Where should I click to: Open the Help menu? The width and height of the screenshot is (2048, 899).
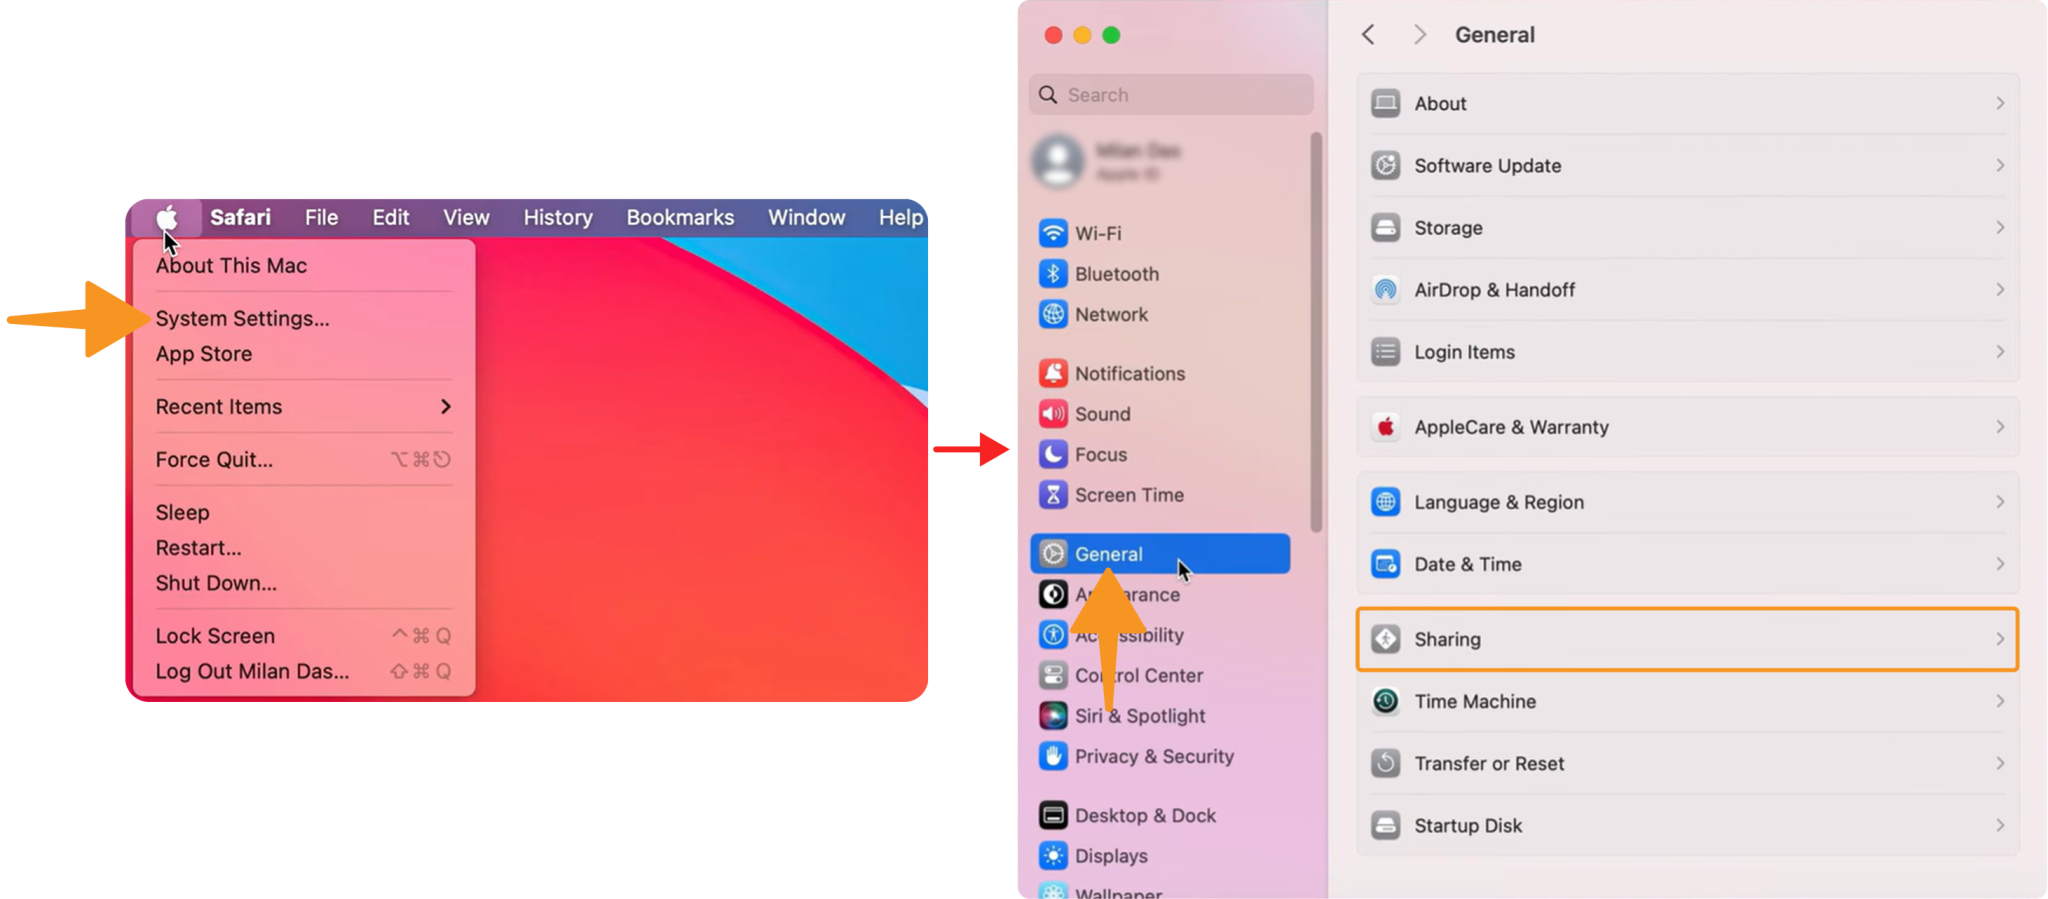coord(900,217)
